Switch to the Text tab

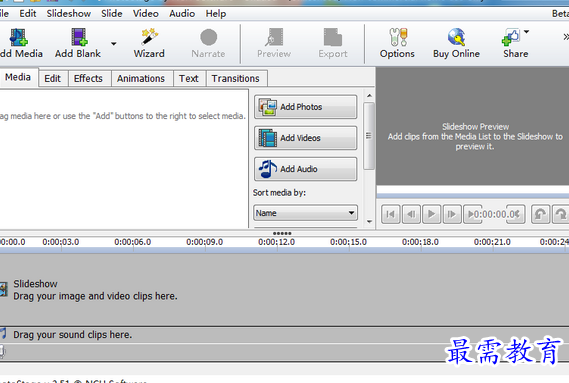(x=189, y=78)
